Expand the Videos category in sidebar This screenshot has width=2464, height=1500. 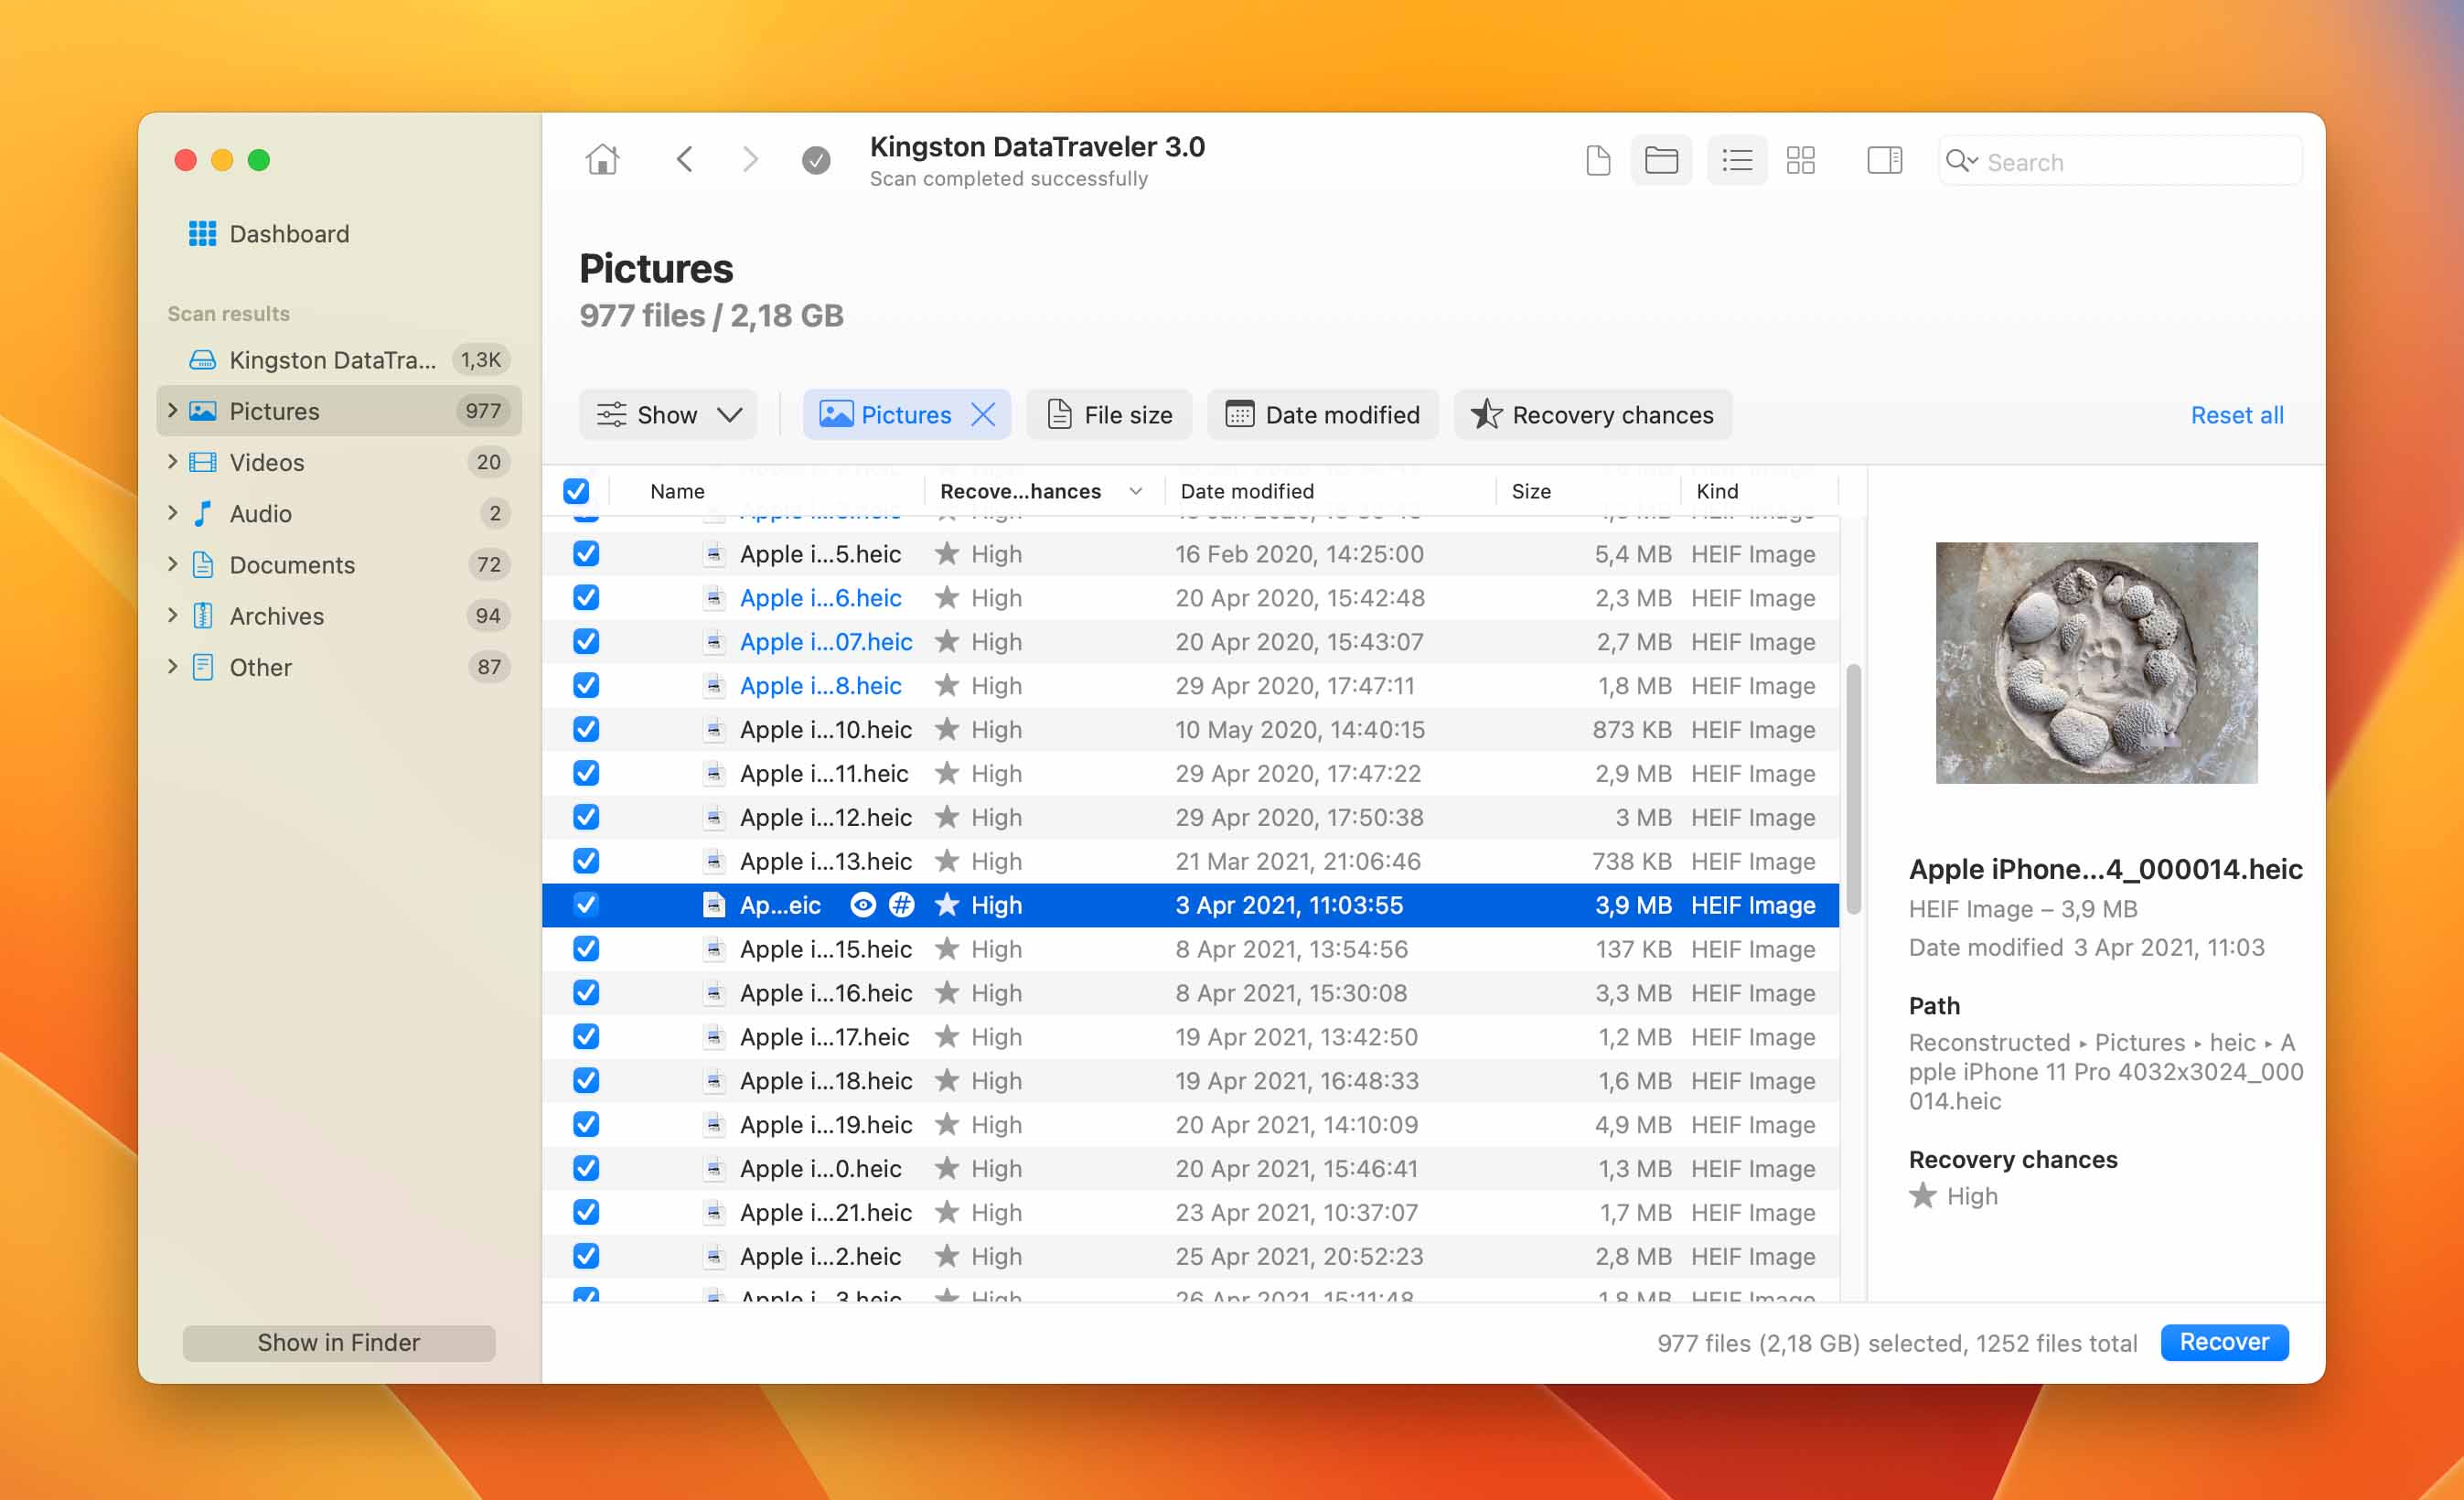pos(173,461)
